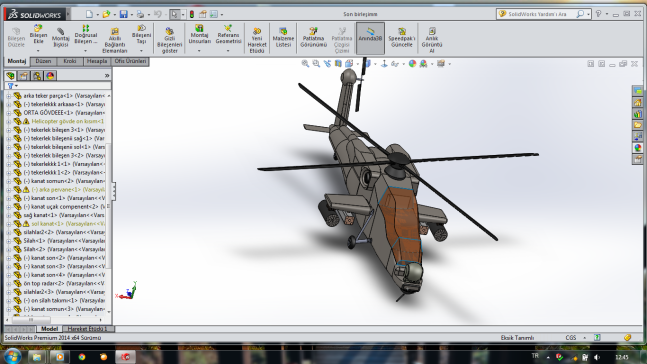The width and height of the screenshot is (647, 364).
Task: Click the taskbar clock showing 12:45
Action: point(621,357)
